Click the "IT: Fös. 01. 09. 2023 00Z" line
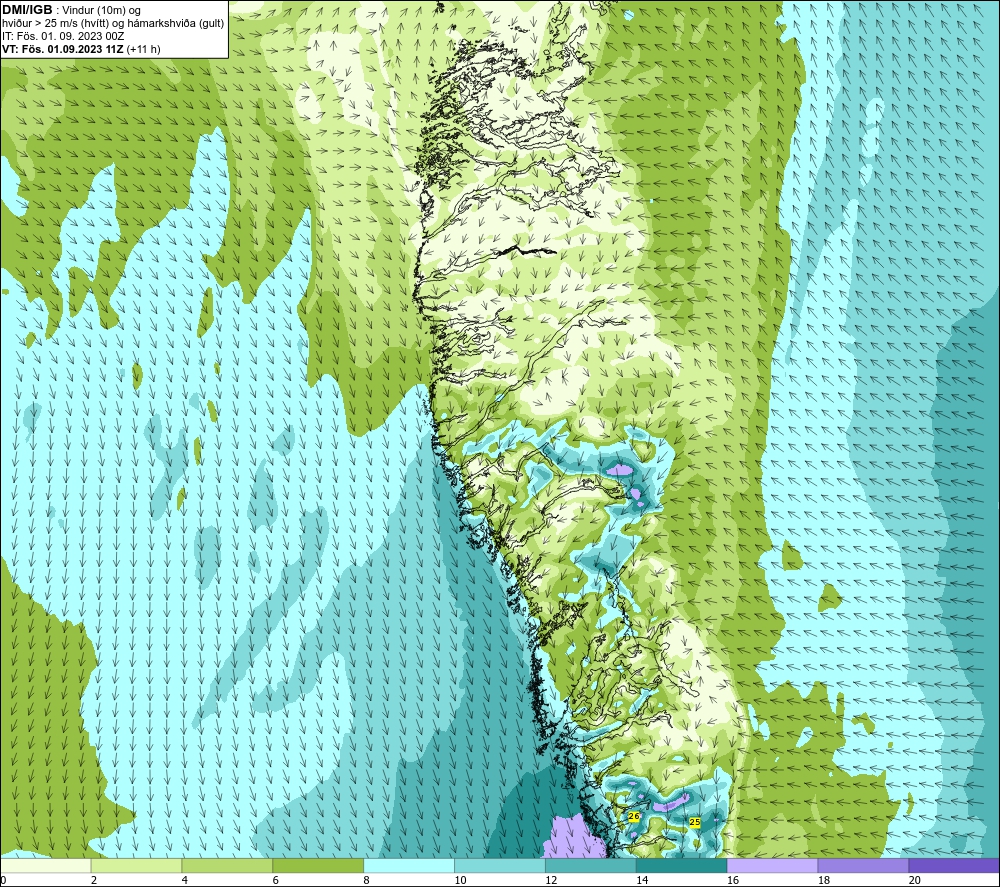 tap(63, 36)
